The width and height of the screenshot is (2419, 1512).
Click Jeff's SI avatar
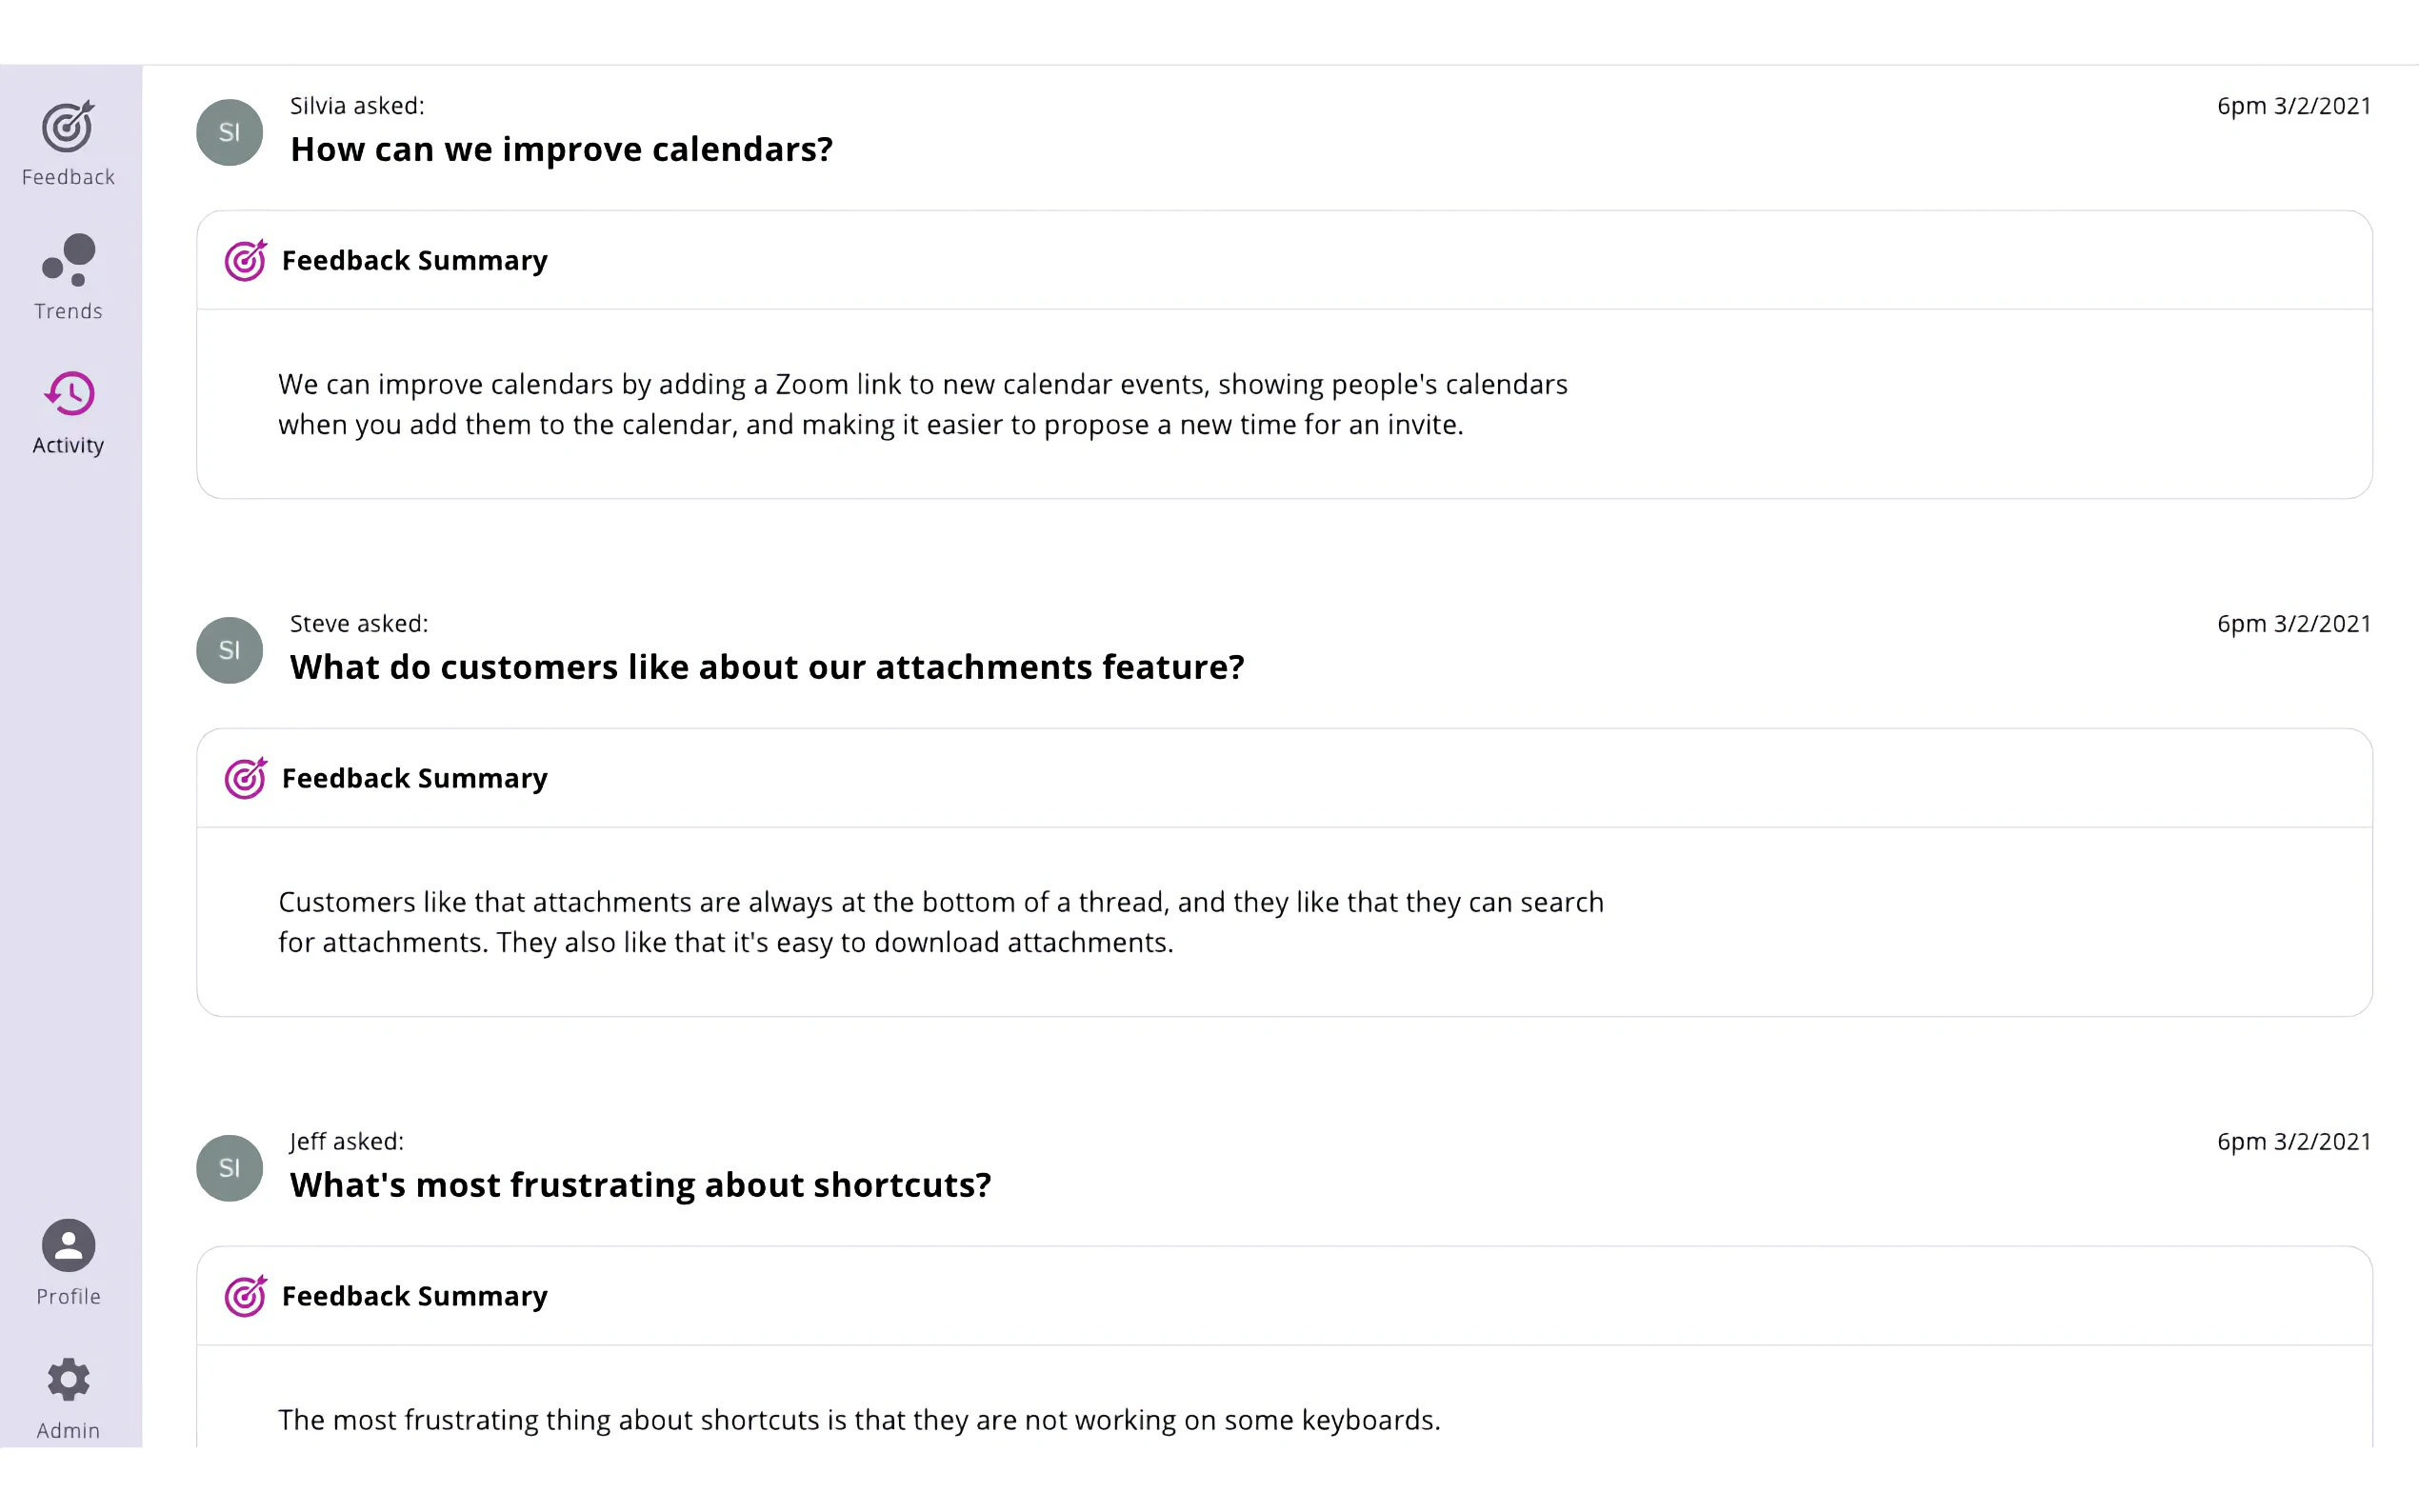[x=229, y=1168]
